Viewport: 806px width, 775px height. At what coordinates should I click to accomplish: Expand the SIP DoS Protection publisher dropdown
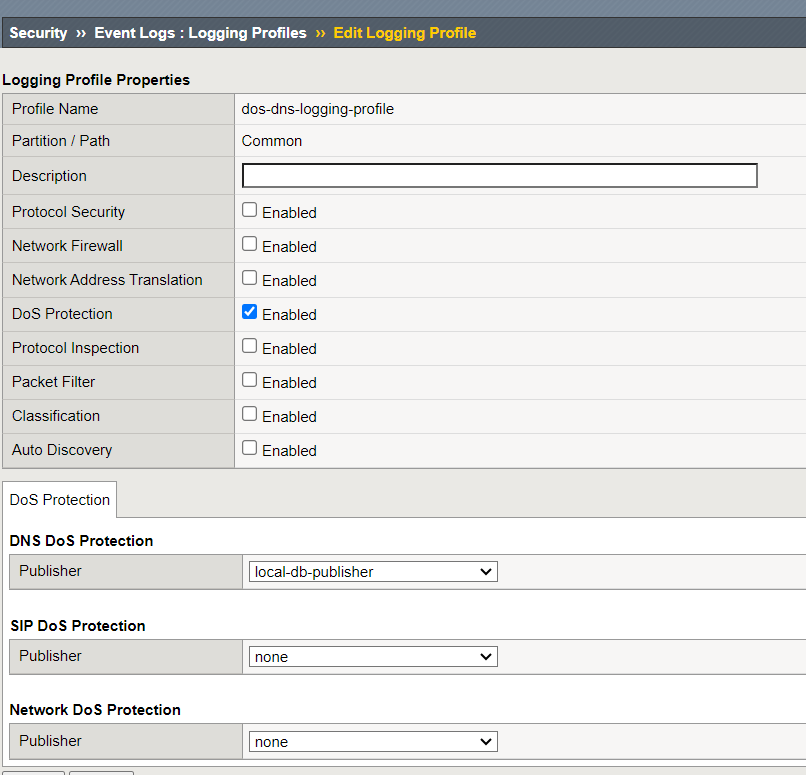(373, 657)
